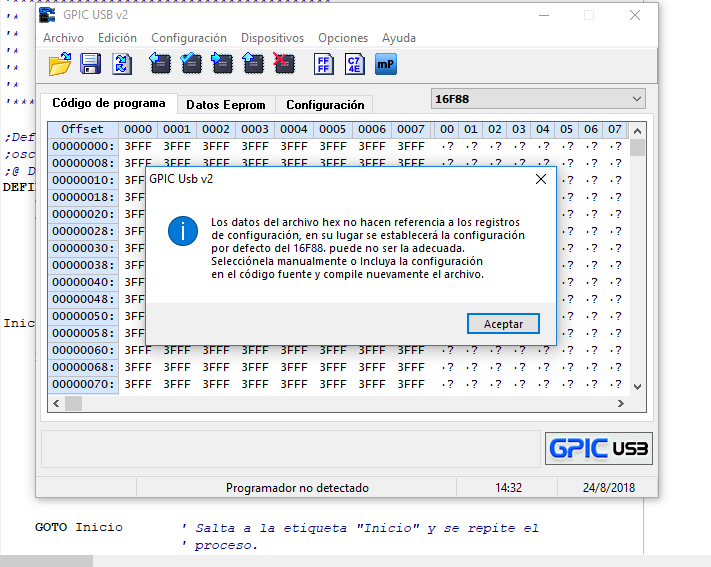Click the 0000 column header

pyautogui.click(x=138, y=129)
